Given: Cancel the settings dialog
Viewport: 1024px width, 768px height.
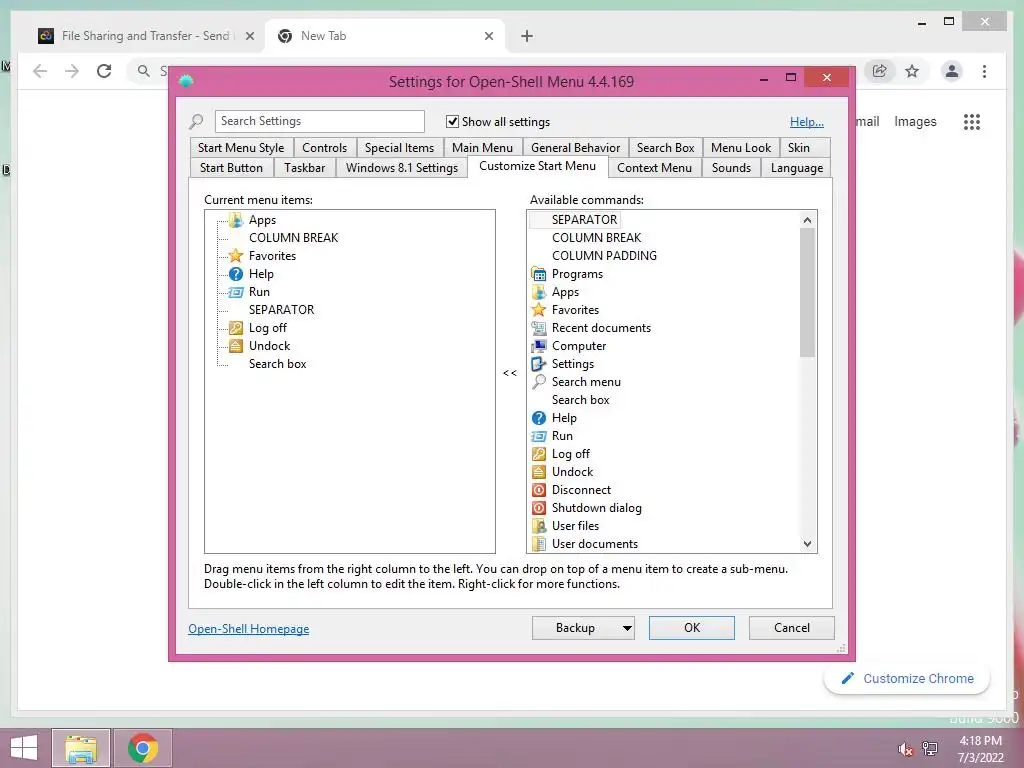Looking at the screenshot, I should 792,628.
